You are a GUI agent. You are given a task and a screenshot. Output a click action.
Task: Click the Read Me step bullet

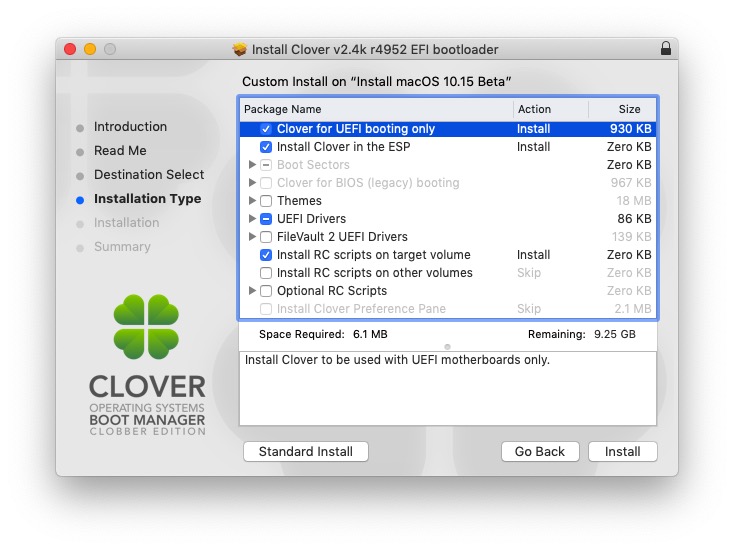coord(80,151)
